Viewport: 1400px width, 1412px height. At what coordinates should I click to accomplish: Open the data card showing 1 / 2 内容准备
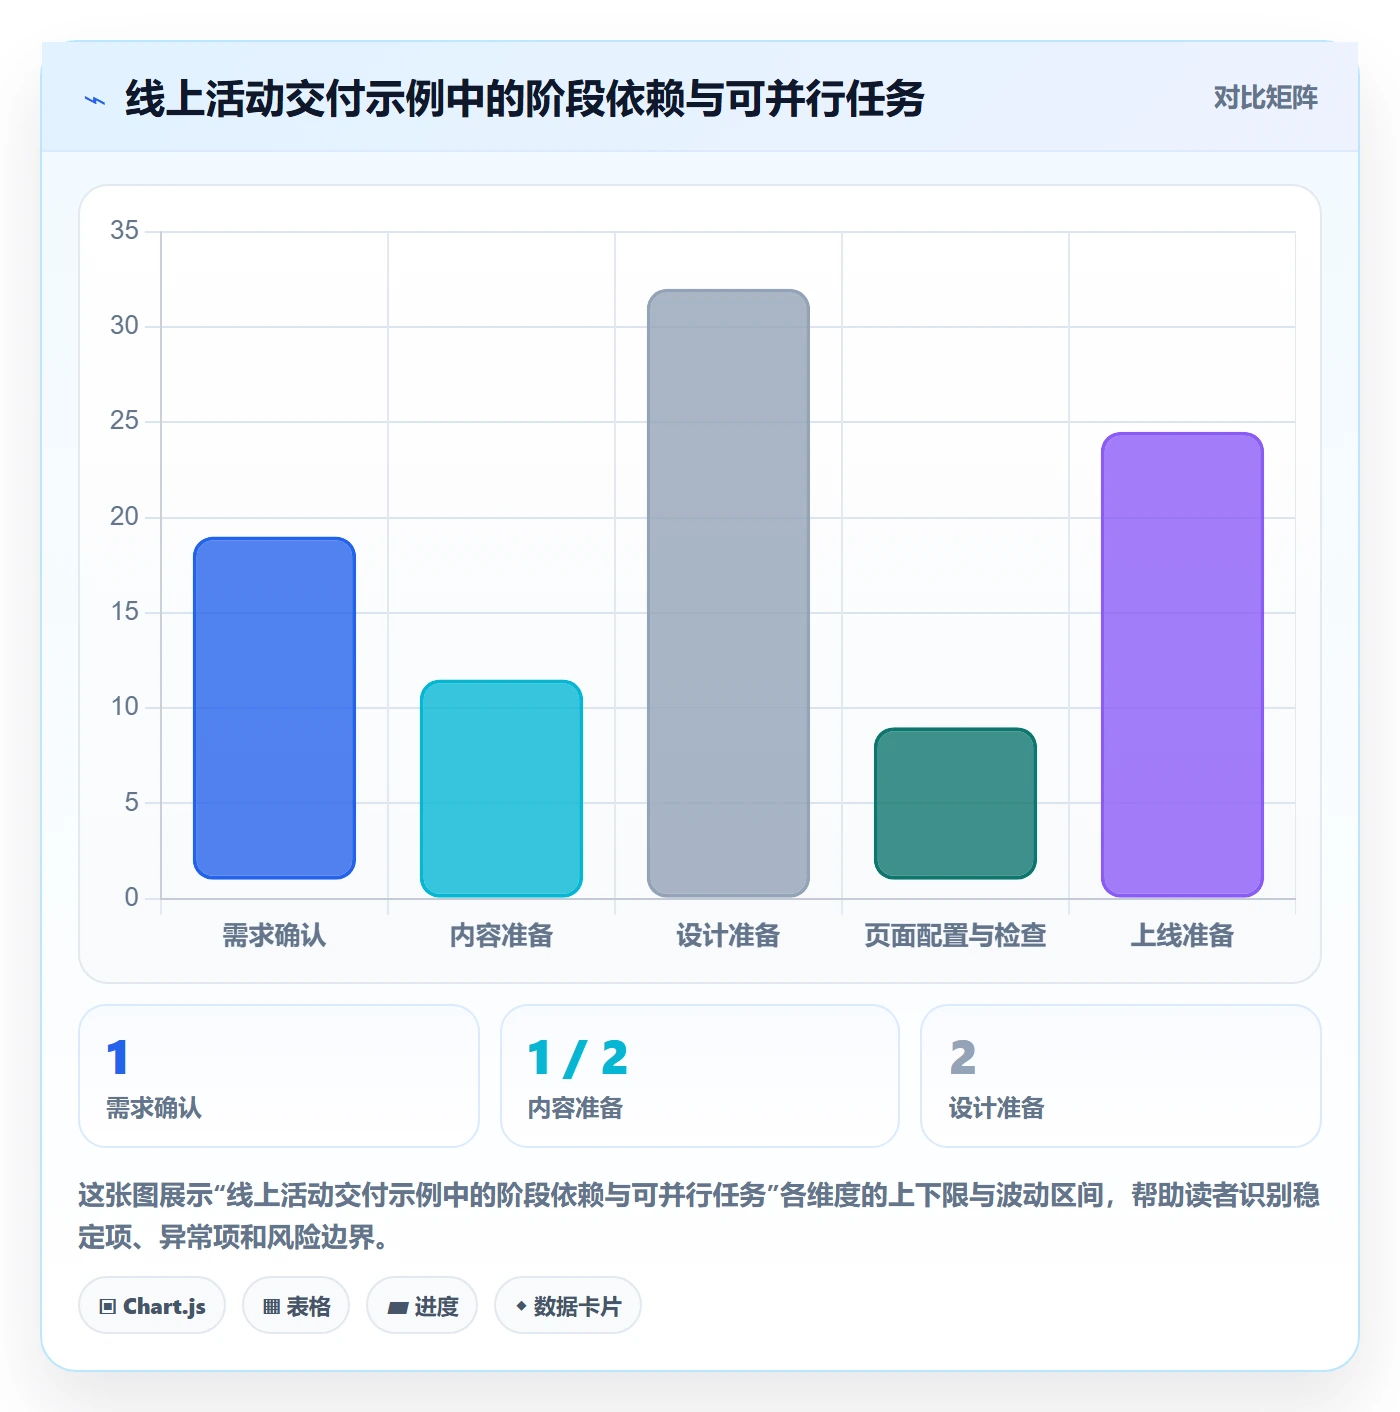click(x=700, y=1076)
